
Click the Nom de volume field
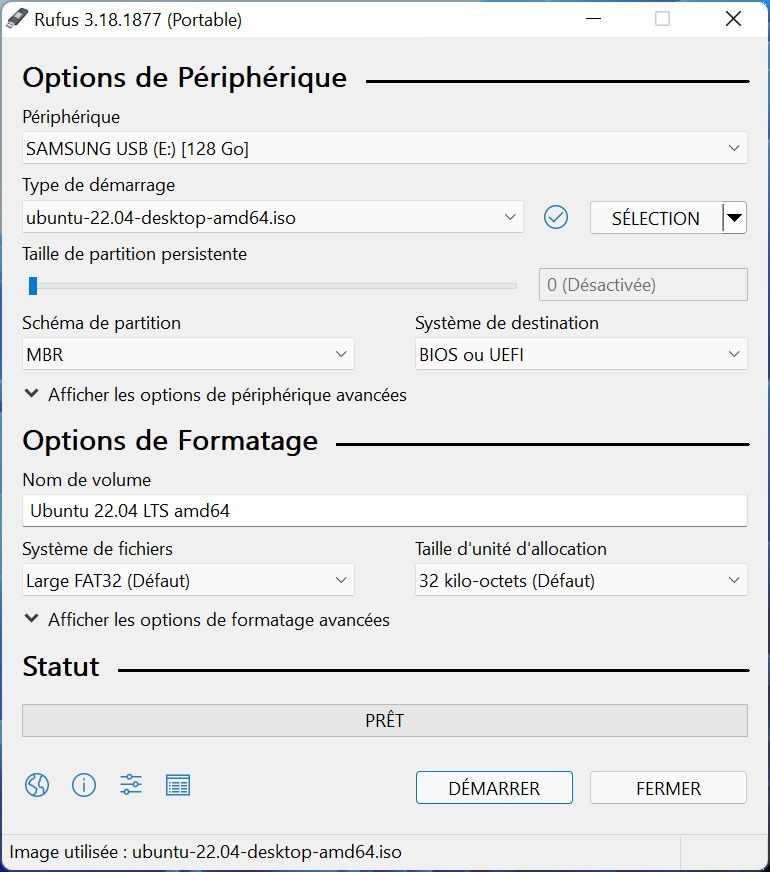[x=385, y=511]
